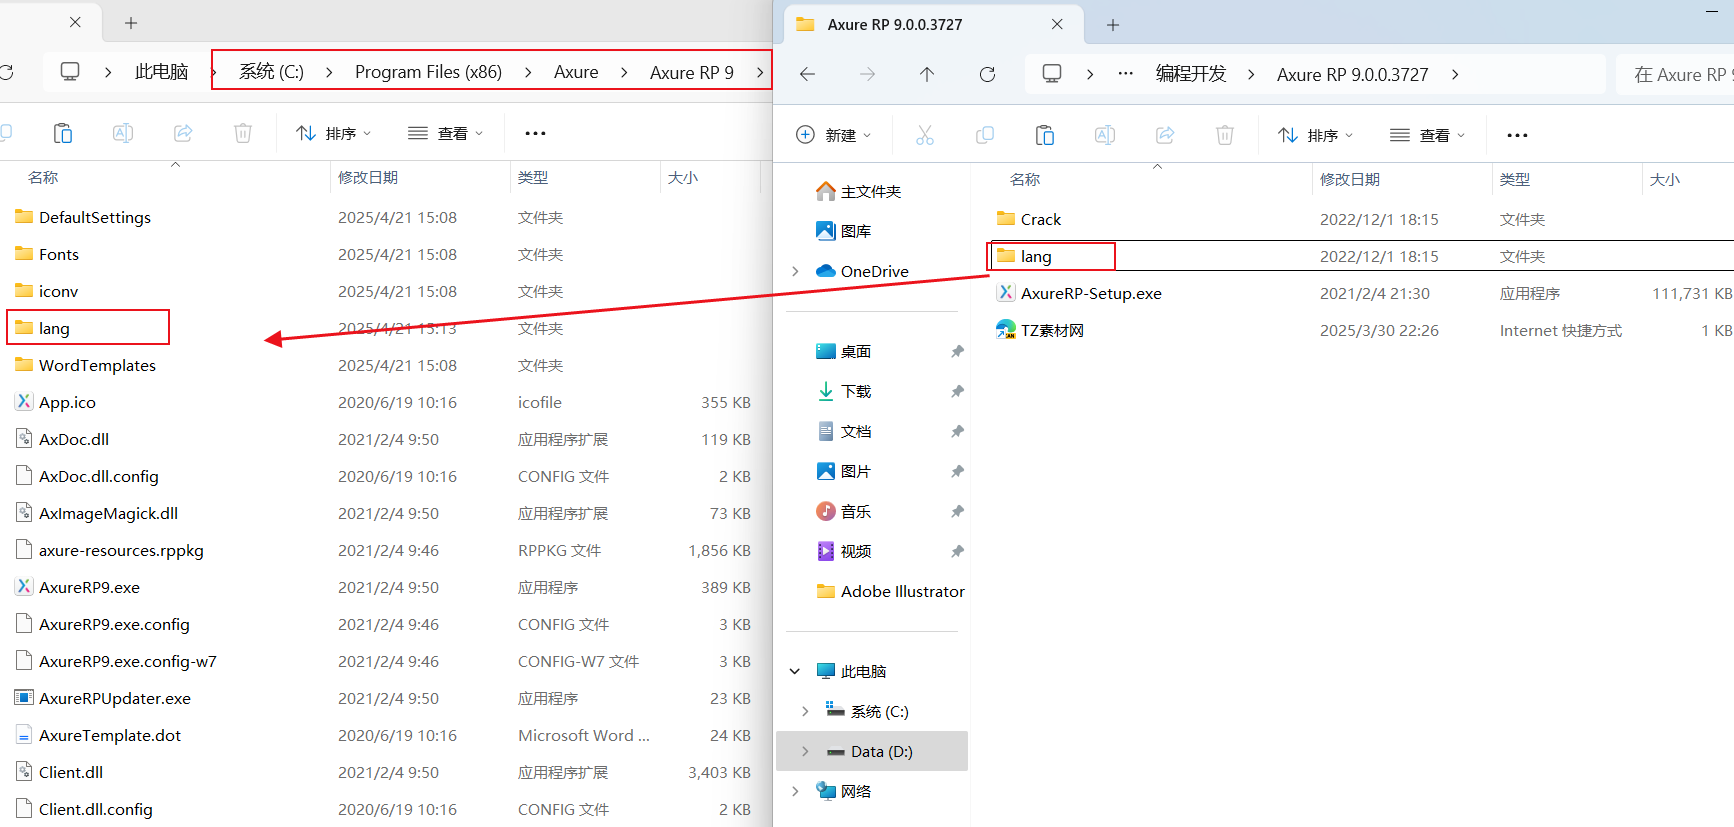Viewport: 1734px width, 827px height.
Task: Add new tab in right window
Action: click(1113, 24)
